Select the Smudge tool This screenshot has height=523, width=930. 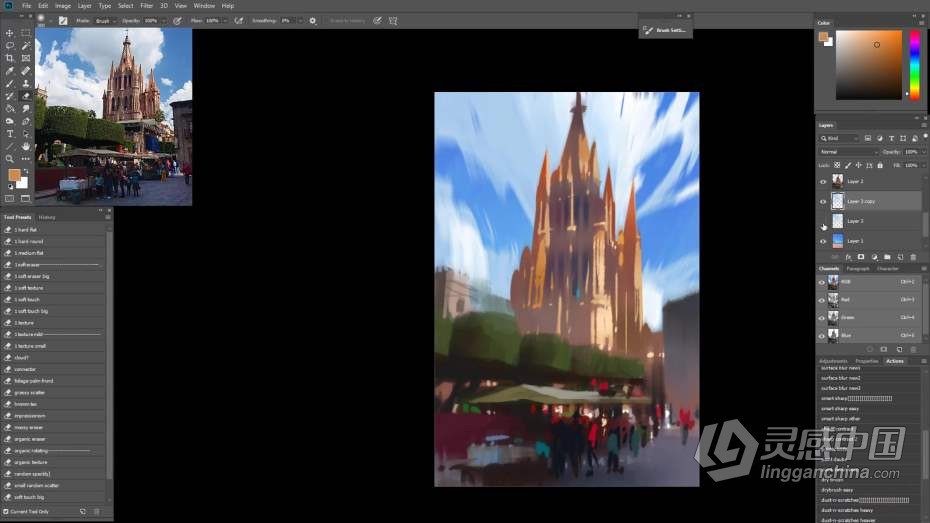[26, 109]
